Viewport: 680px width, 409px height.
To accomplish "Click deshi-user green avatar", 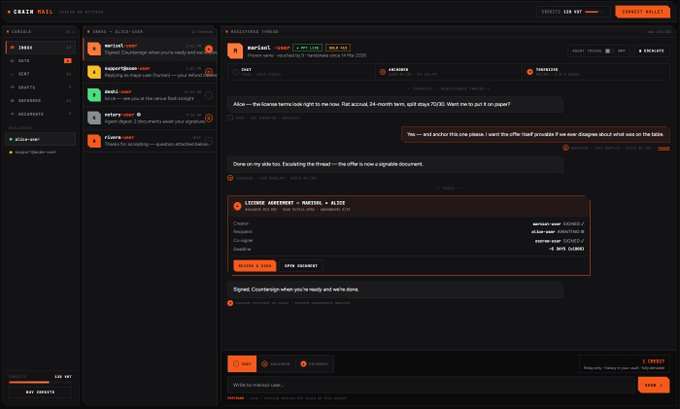I will 94,95.
